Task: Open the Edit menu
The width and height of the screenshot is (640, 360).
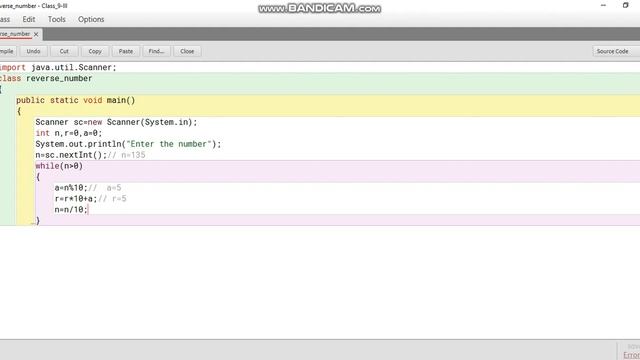Action: pos(29,19)
